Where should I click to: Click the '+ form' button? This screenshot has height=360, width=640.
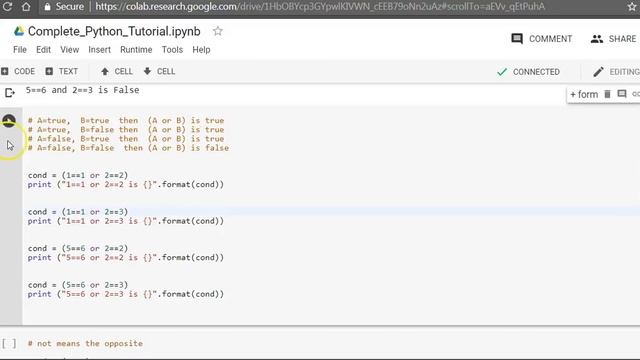click(584, 94)
